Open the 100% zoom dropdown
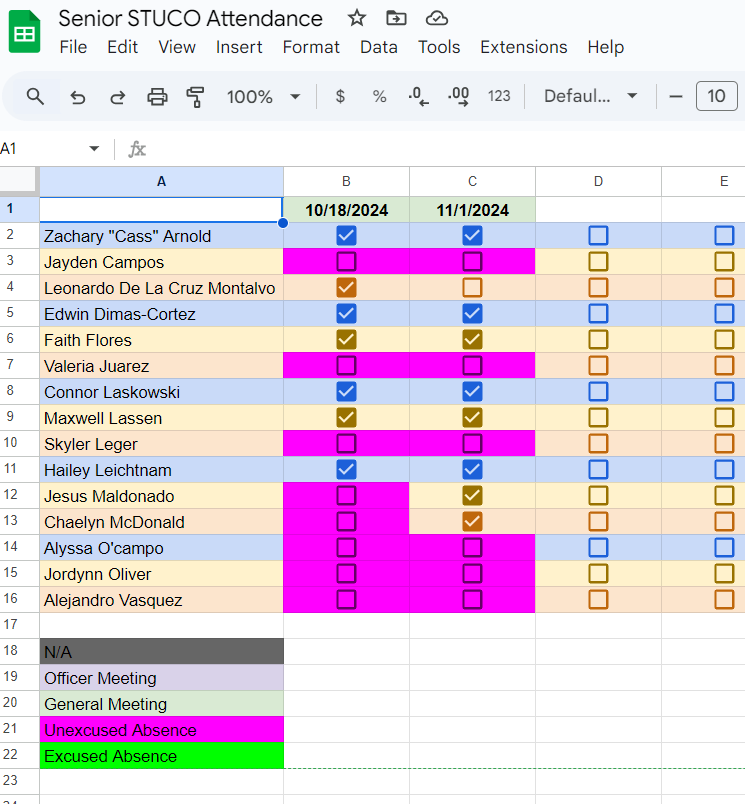Screen dimensions: 745x804 tap(264, 96)
